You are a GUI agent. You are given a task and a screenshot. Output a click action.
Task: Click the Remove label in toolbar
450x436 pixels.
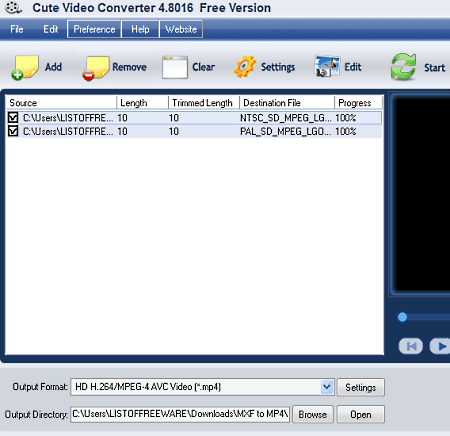click(x=129, y=67)
